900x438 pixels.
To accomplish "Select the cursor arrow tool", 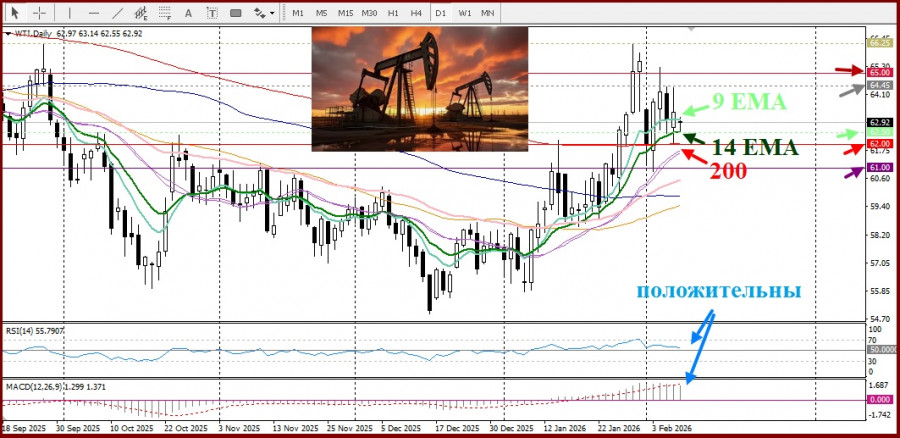I will click(14, 13).
